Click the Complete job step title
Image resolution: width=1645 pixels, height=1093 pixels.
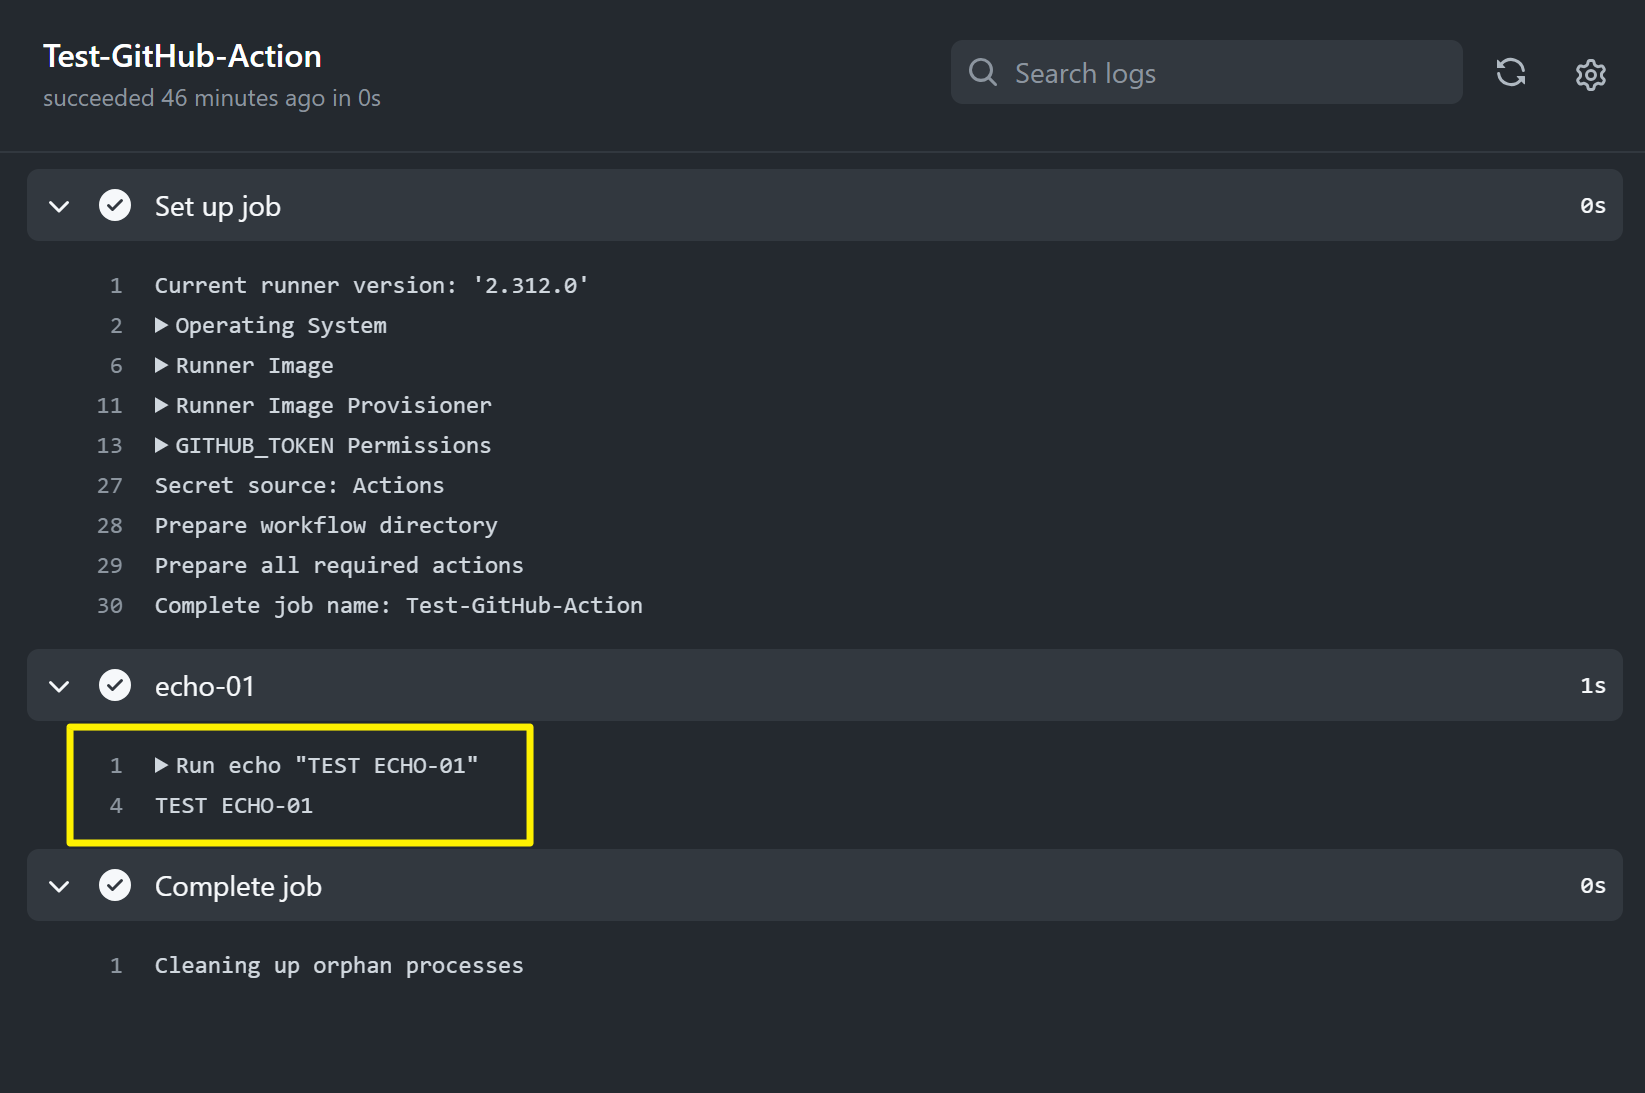click(x=238, y=886)
